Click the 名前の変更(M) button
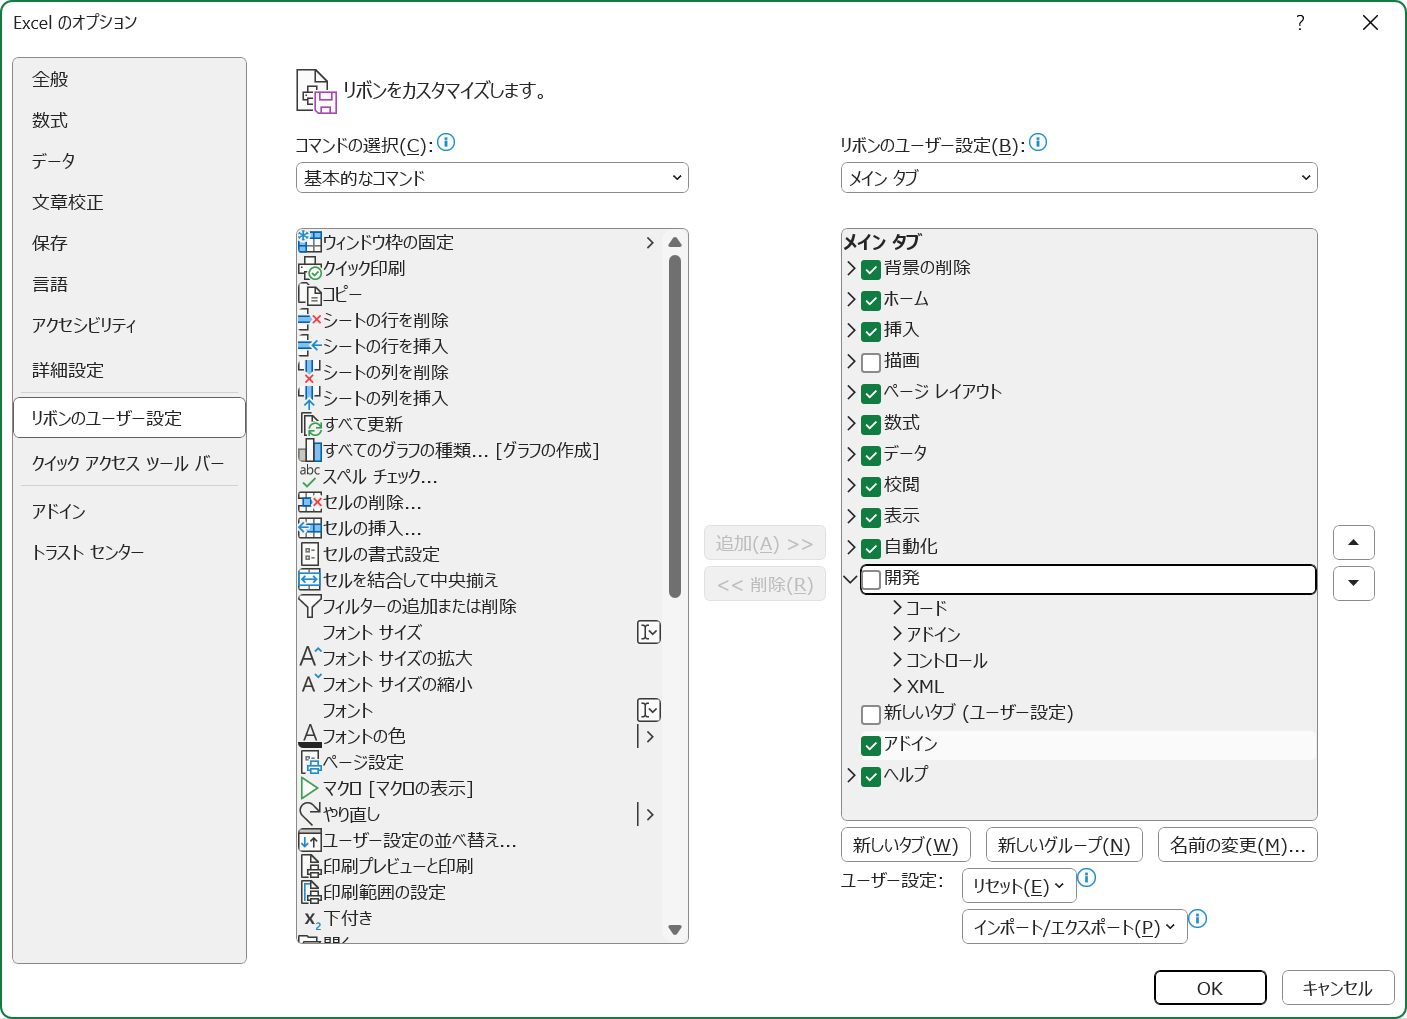1407x1019 pixels. click(1238, 845)
